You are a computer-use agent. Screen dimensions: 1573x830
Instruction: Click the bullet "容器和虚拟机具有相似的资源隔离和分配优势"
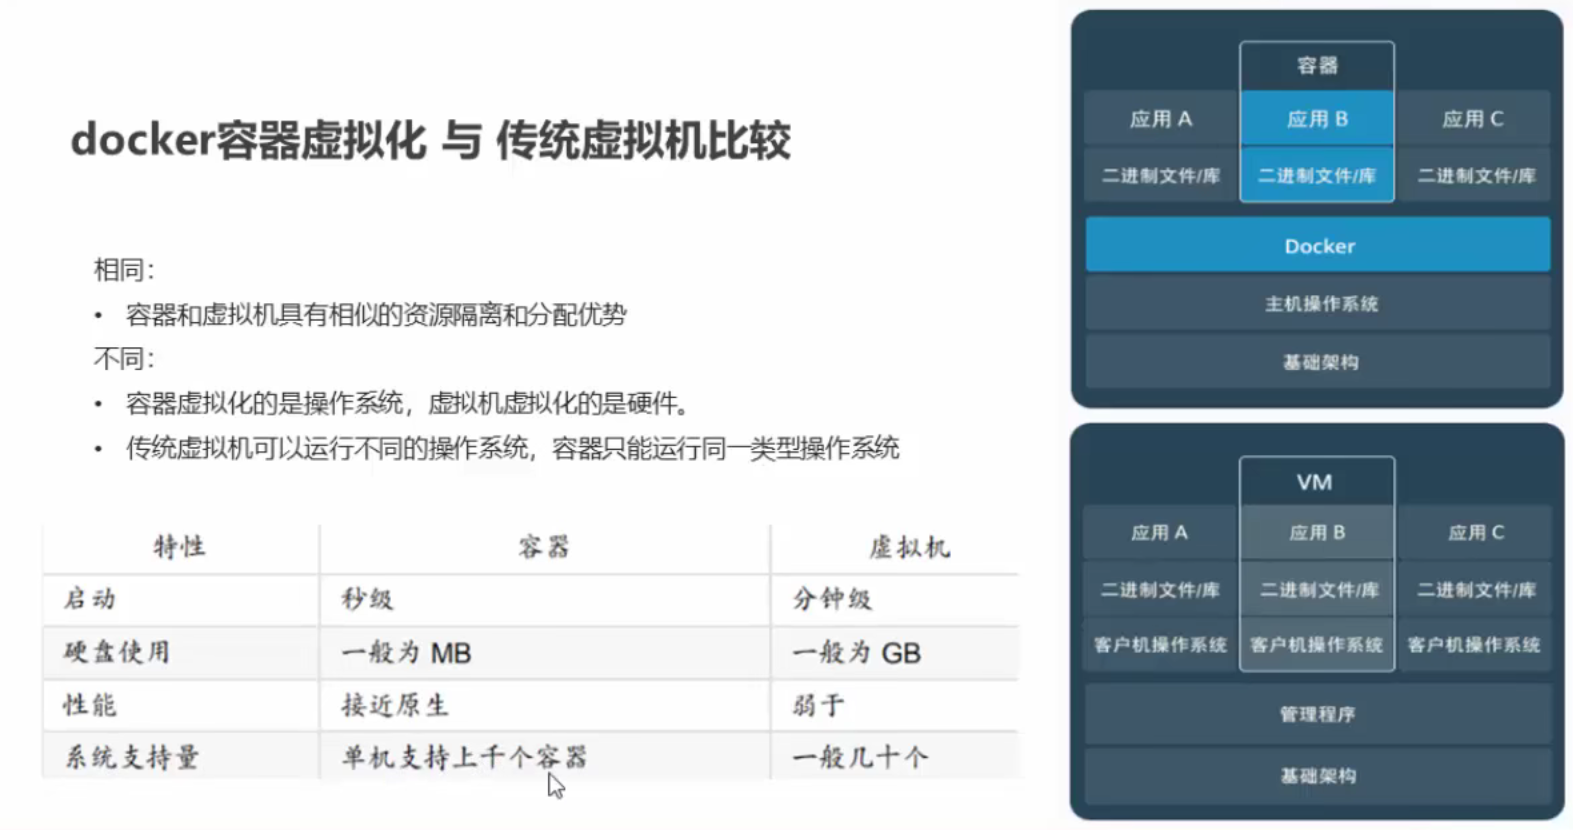click(x=376, y=315)
